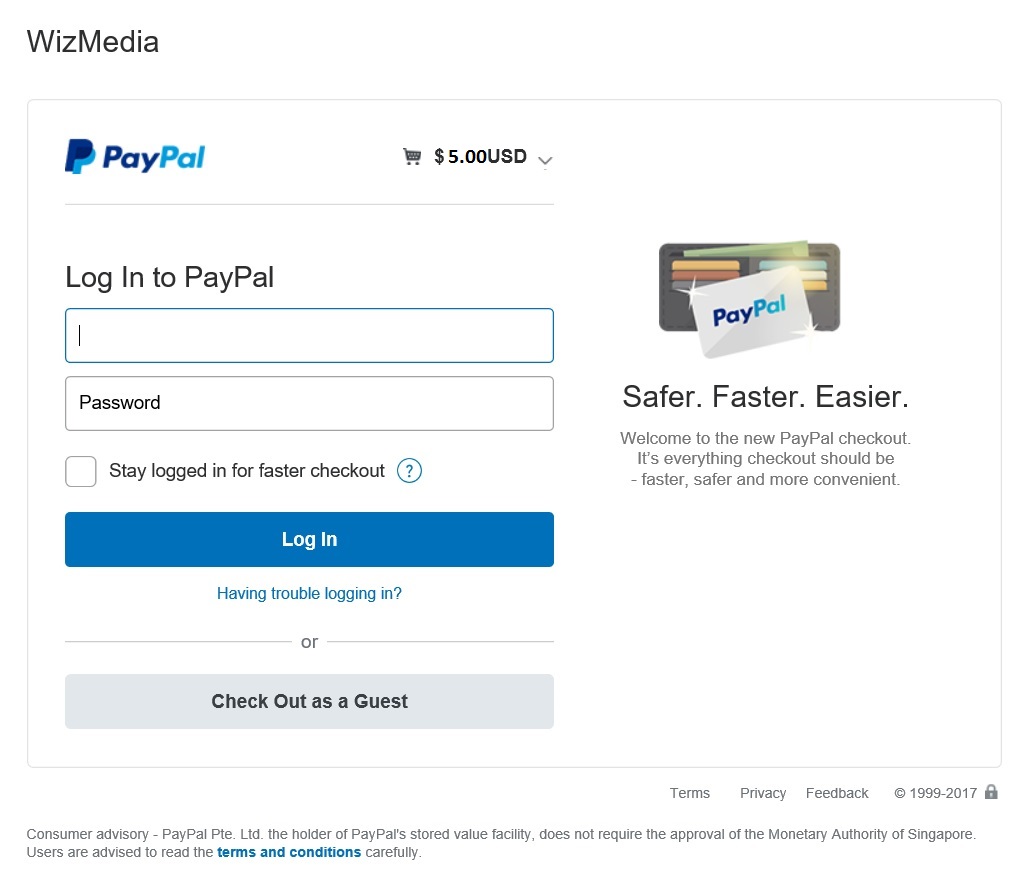The height and width of the screenshot is (879, 1021).
Task: Open the Having trouble logging in link
Action: [309, 593]
